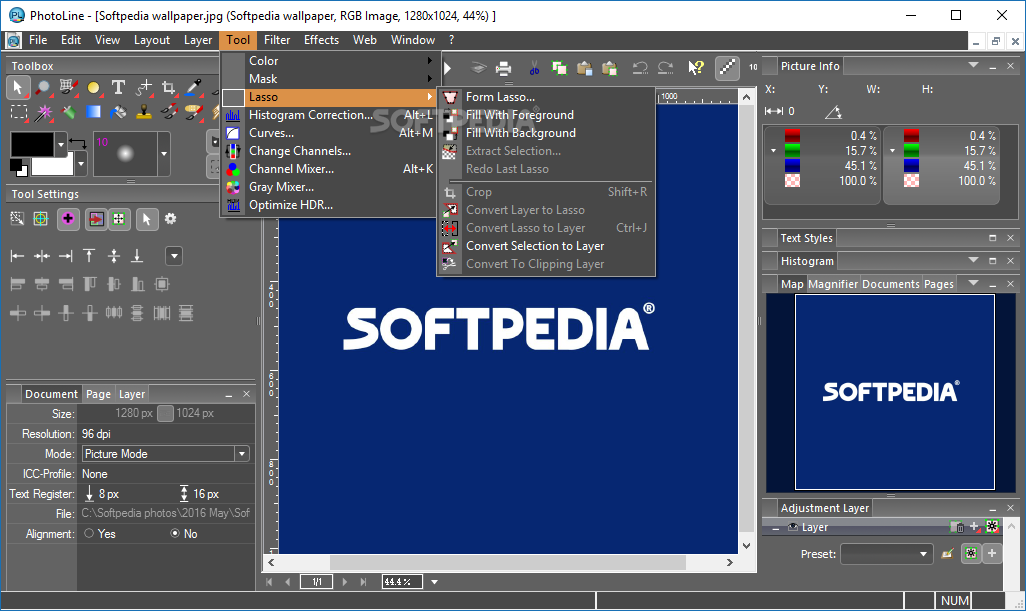Pick the Stamp clone tool
The image size is (1026, 611).
(143, 113)
